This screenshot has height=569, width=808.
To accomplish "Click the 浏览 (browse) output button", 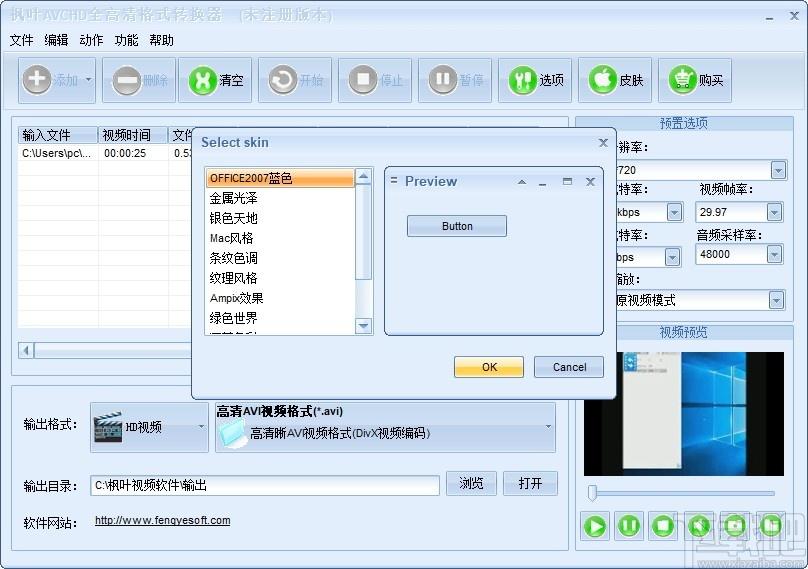I will (471, 483).
